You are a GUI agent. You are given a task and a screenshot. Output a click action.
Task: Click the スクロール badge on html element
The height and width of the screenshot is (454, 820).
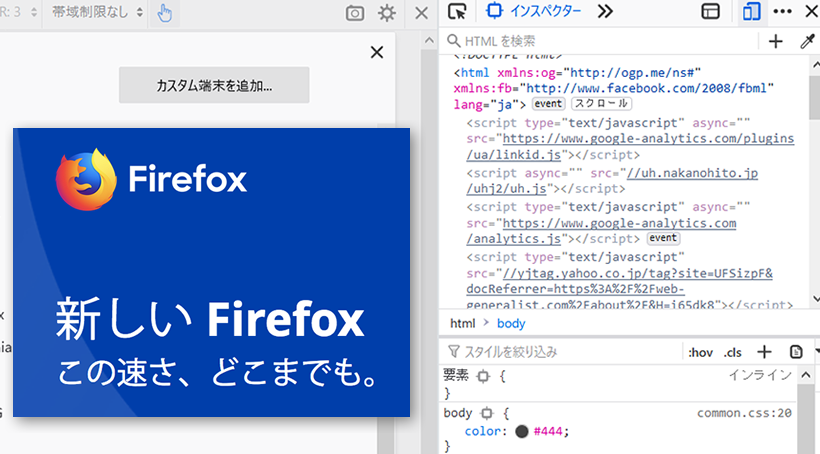pos(601,104)
